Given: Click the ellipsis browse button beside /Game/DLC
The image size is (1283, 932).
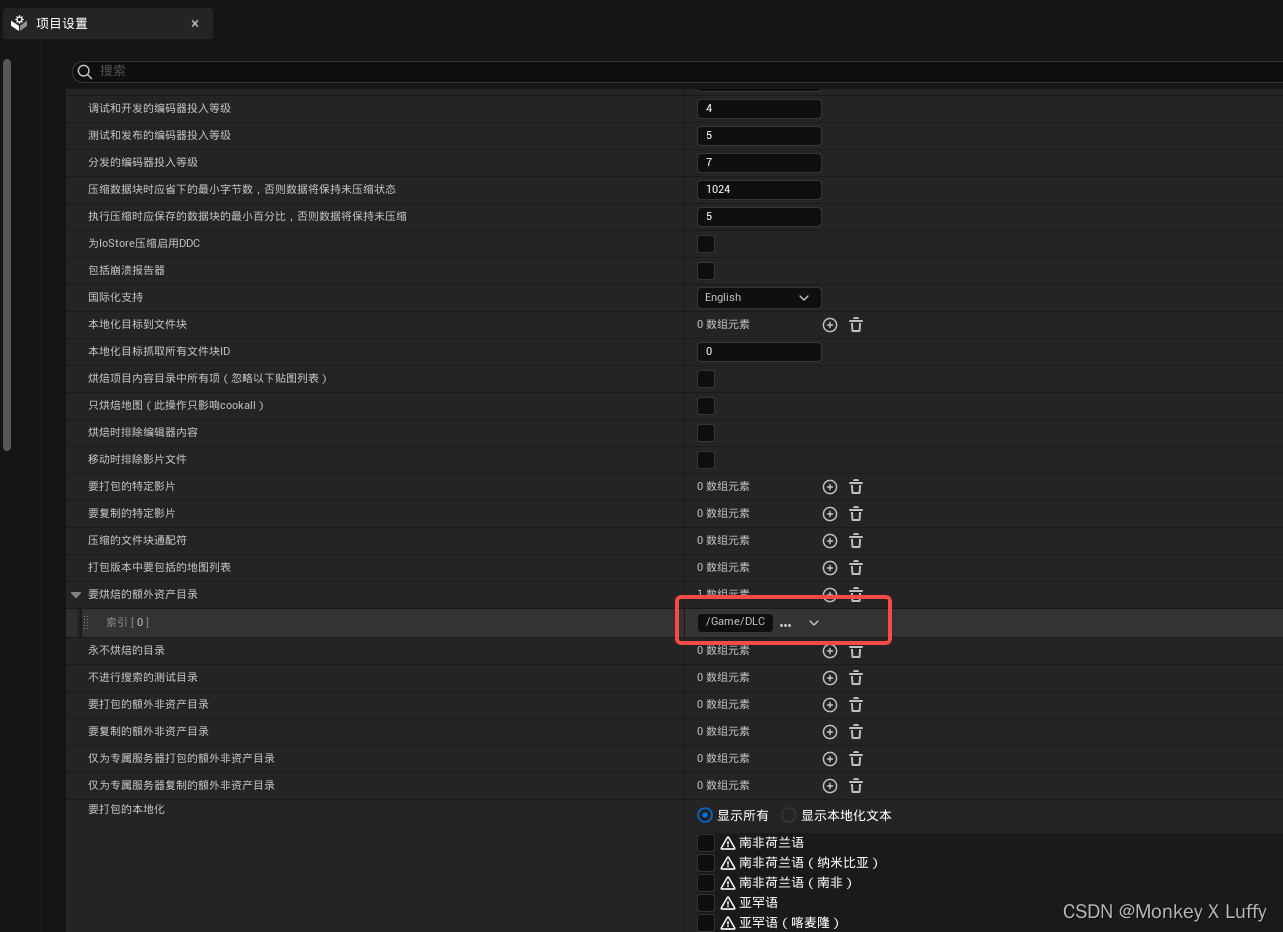Looking at the screenshot, I should click(785, 624).
